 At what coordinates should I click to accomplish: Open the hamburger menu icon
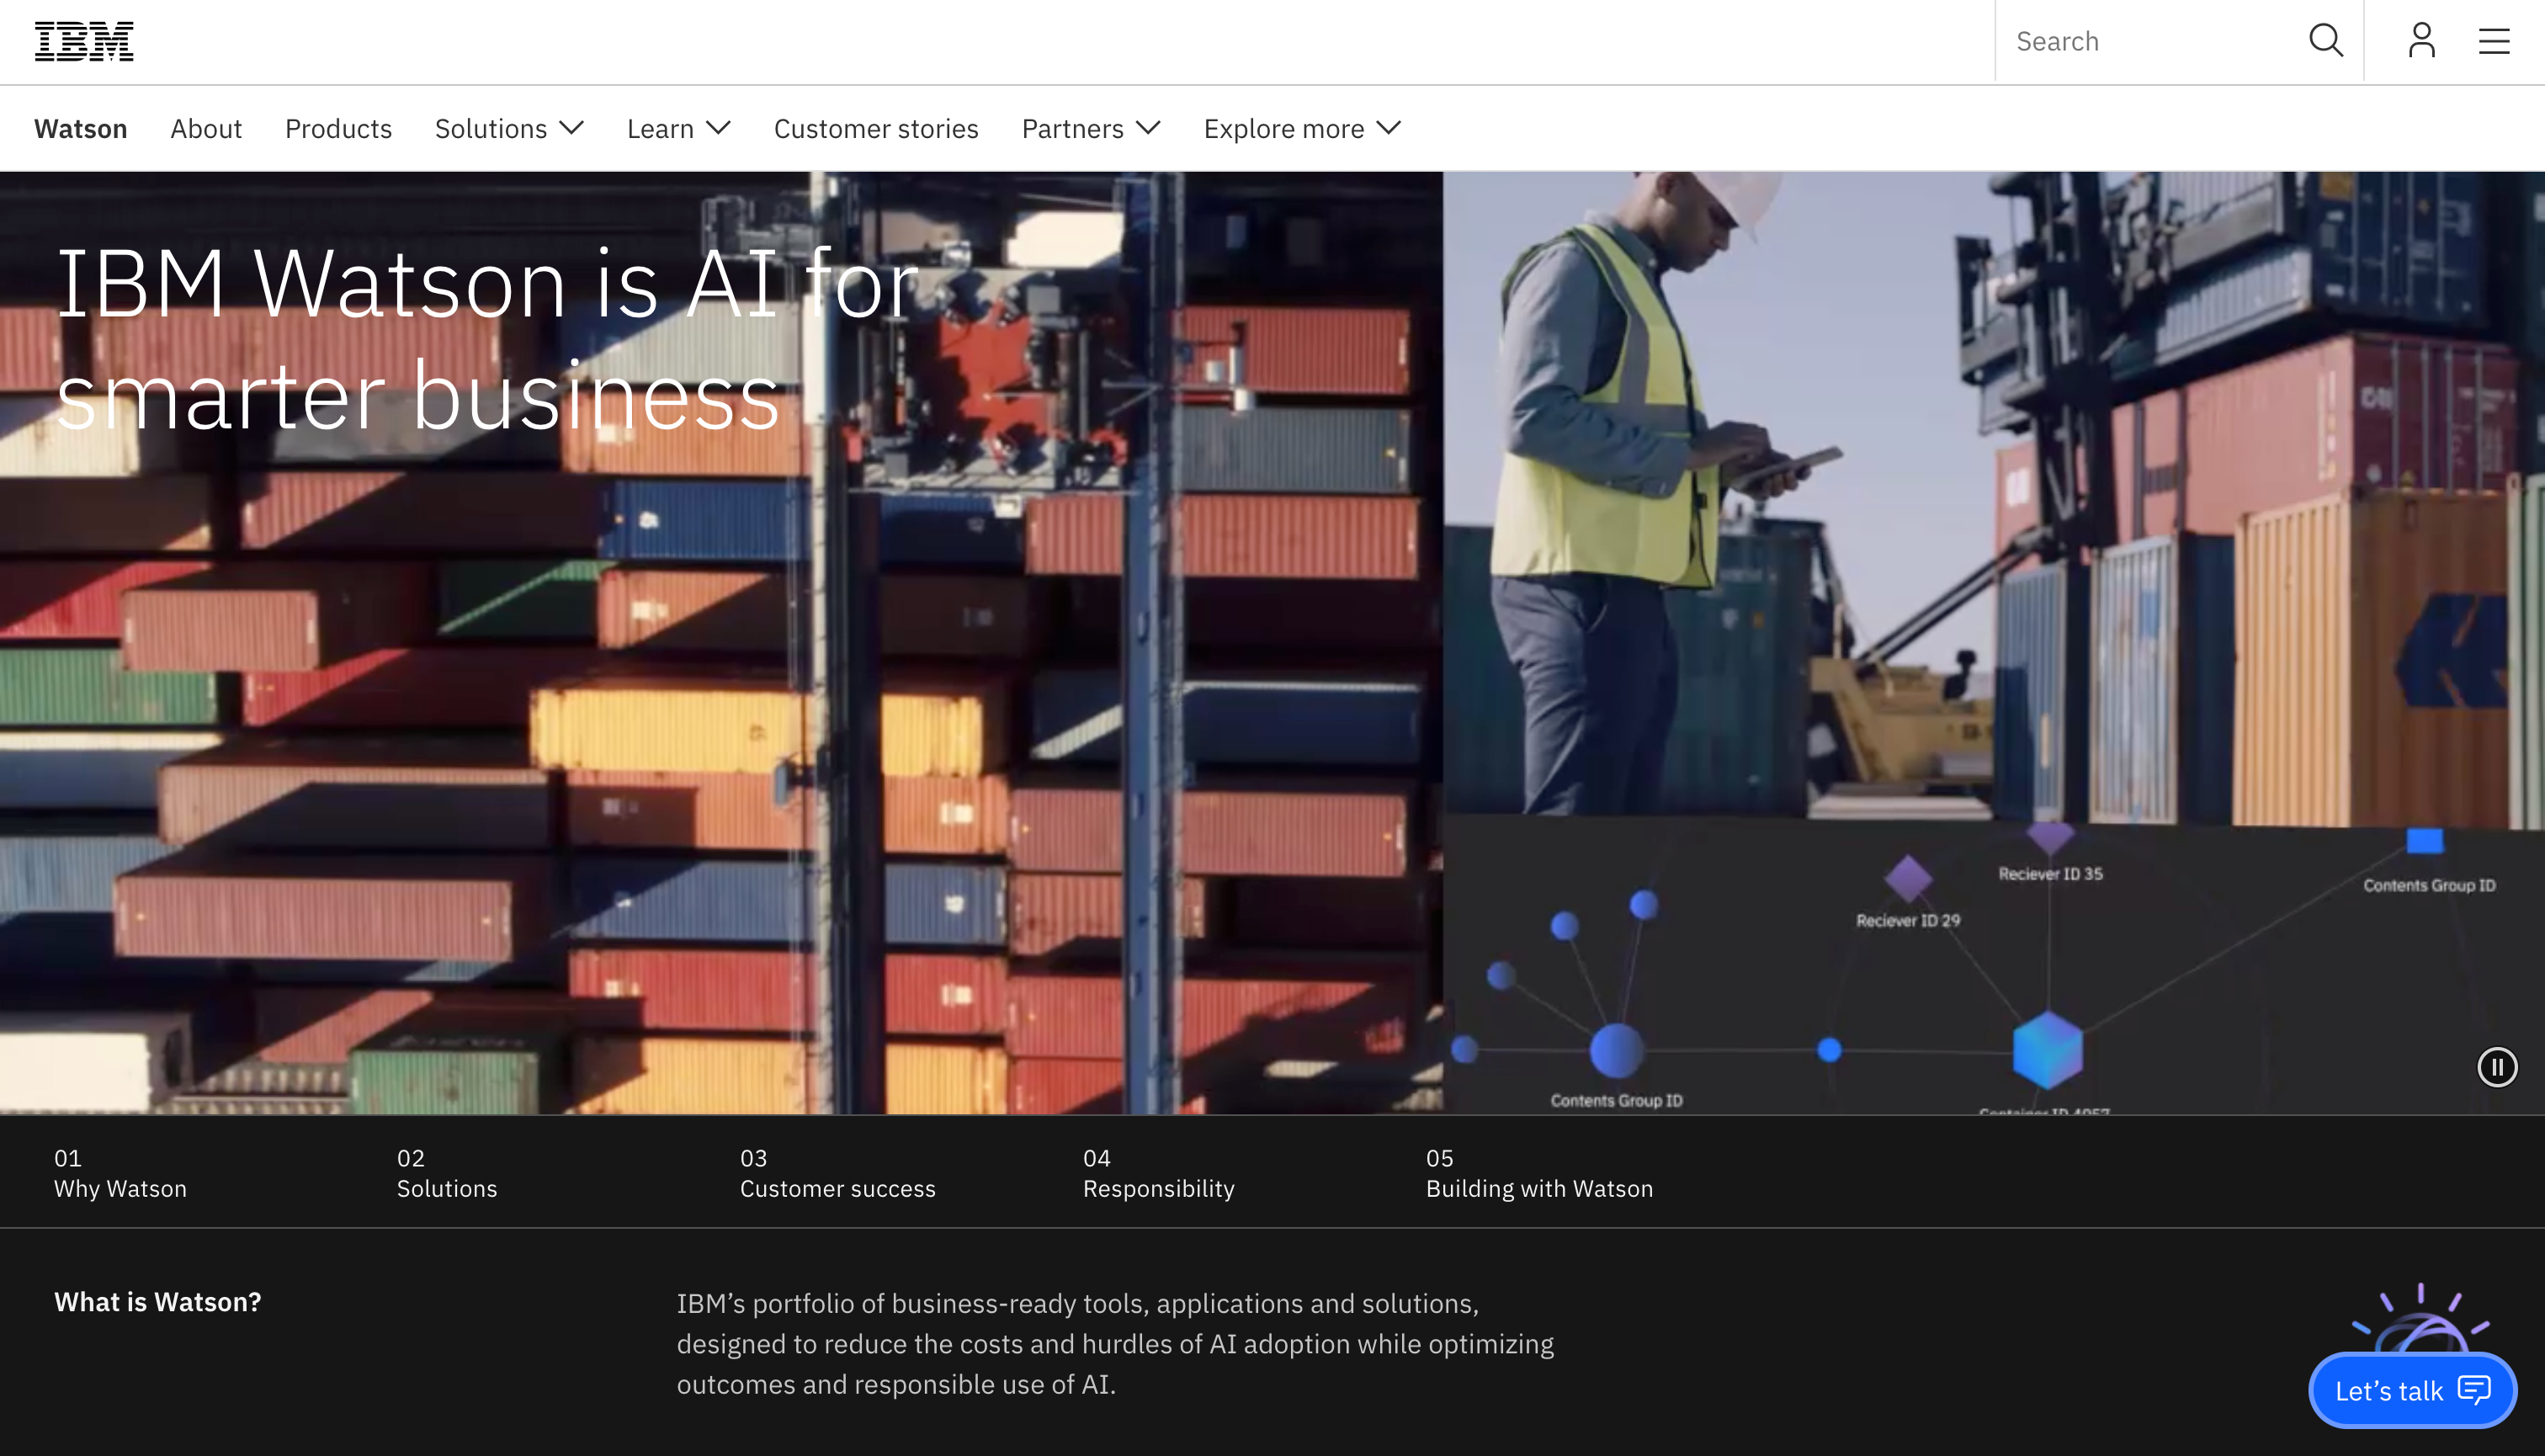coord(2494,41)
